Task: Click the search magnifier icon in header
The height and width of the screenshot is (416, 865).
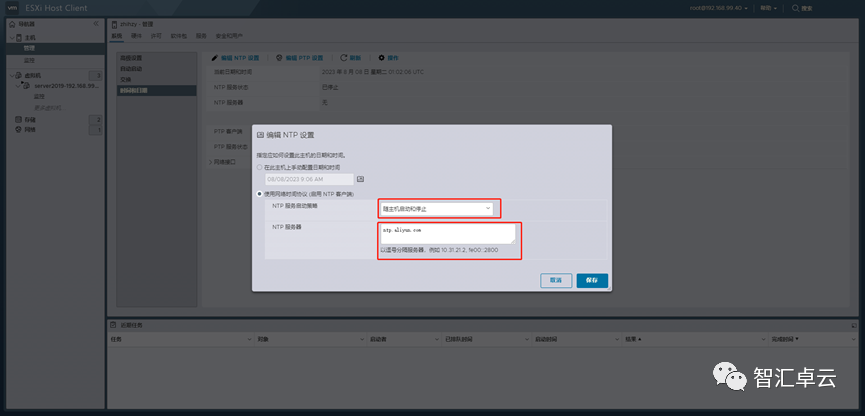Action: 795,8
